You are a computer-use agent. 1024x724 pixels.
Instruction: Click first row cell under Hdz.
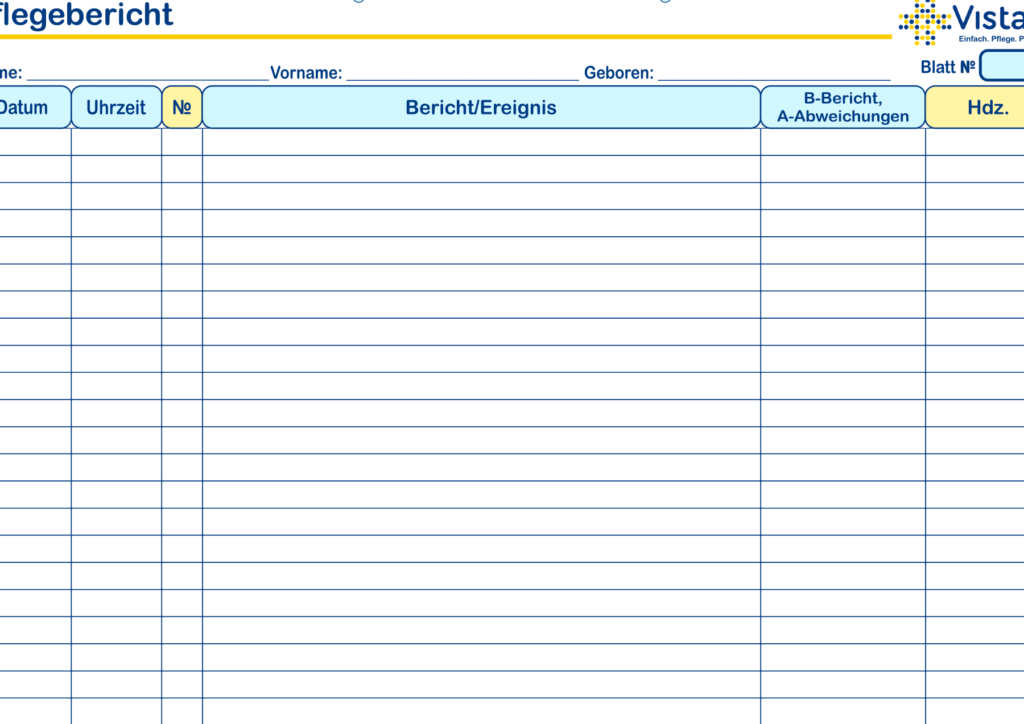(975, 142)
